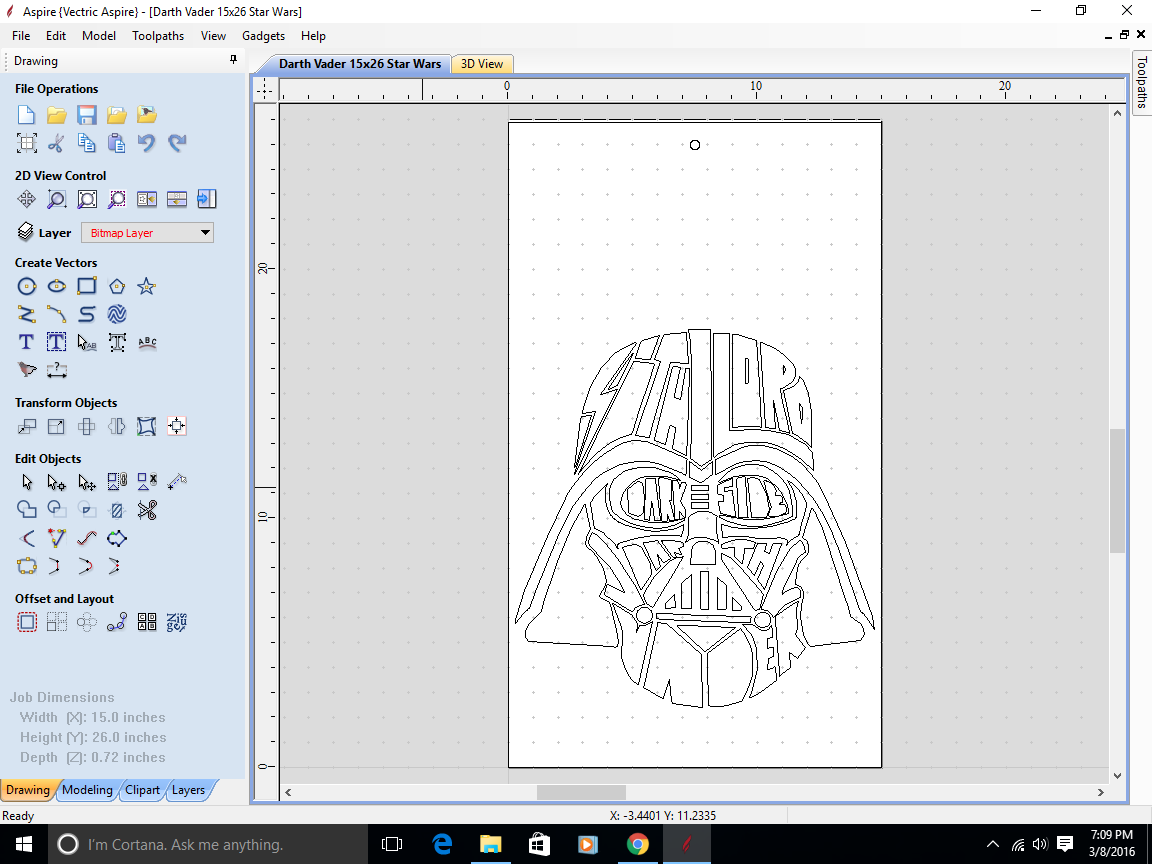Open the Create Text tool

point(26,342)
